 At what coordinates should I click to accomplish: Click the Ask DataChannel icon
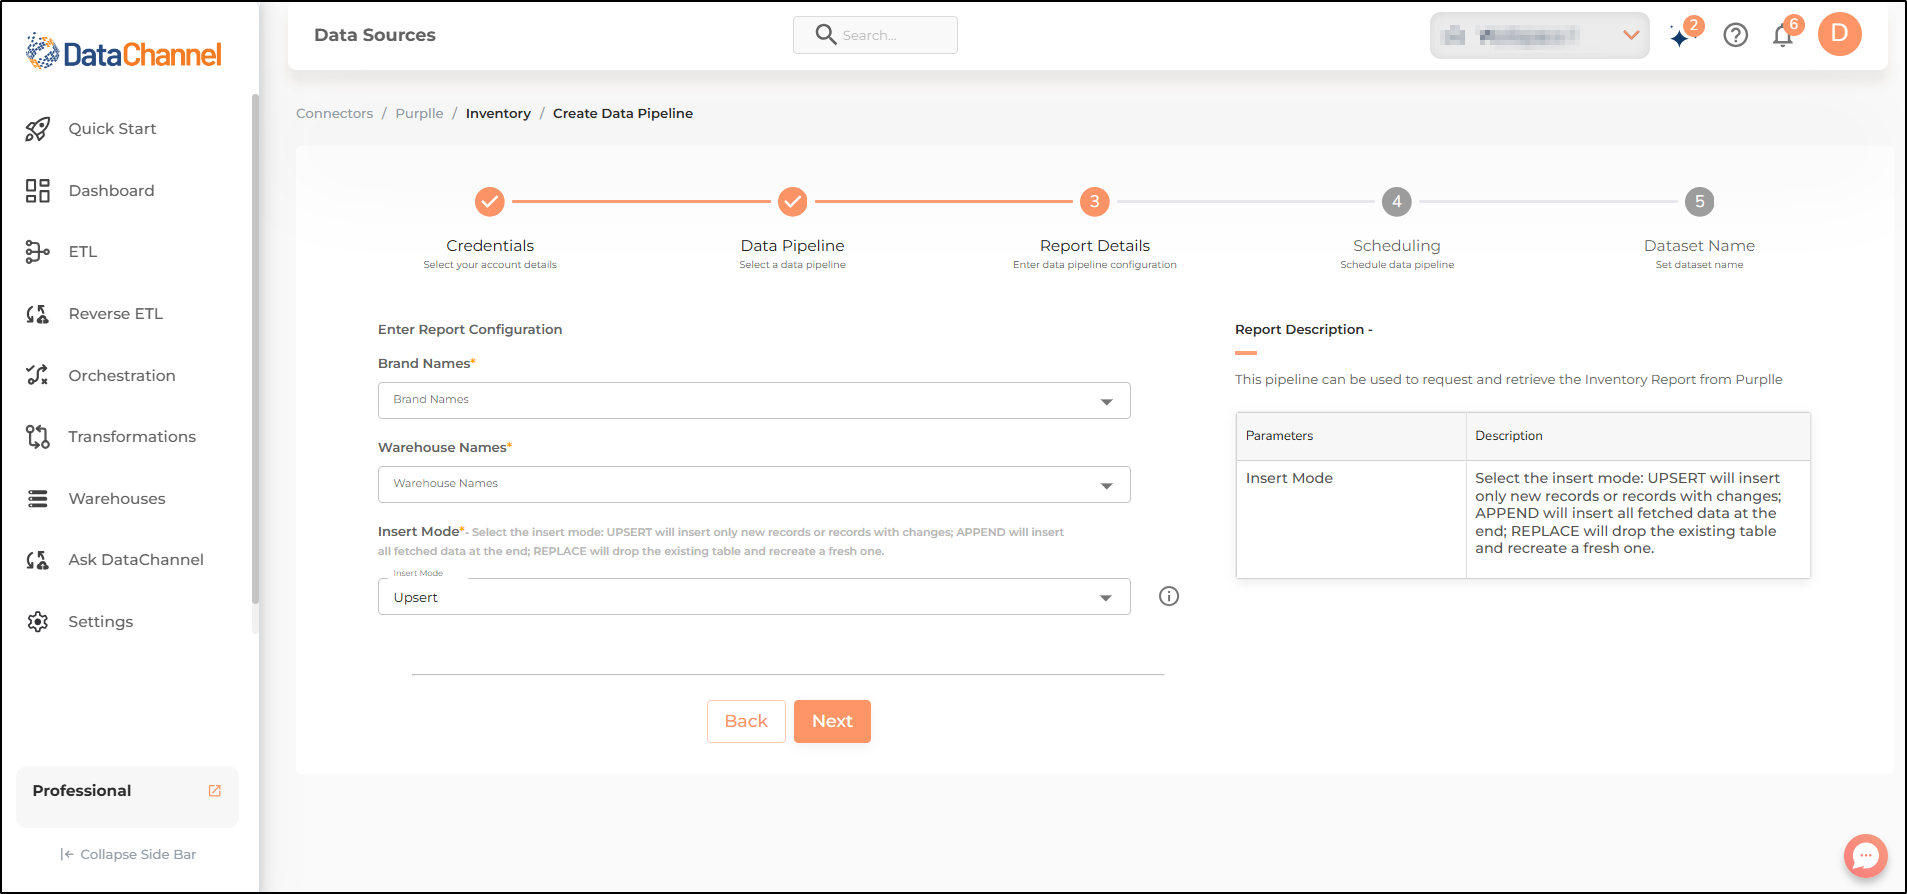[38, 560]
